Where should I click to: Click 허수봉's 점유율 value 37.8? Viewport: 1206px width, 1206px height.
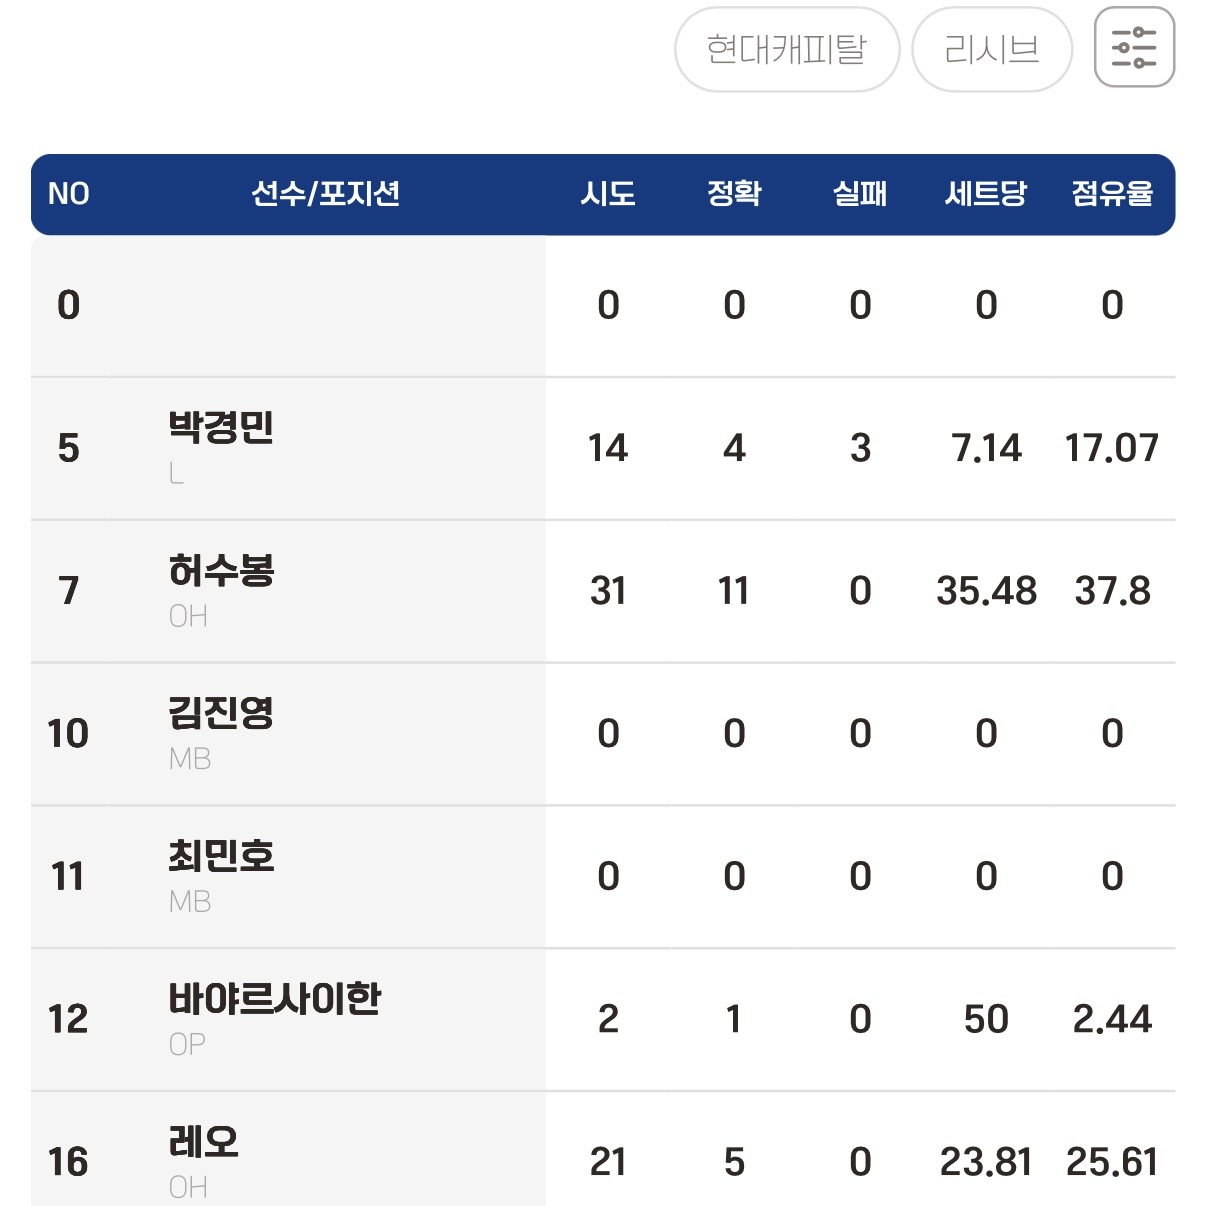(1112, 591)
